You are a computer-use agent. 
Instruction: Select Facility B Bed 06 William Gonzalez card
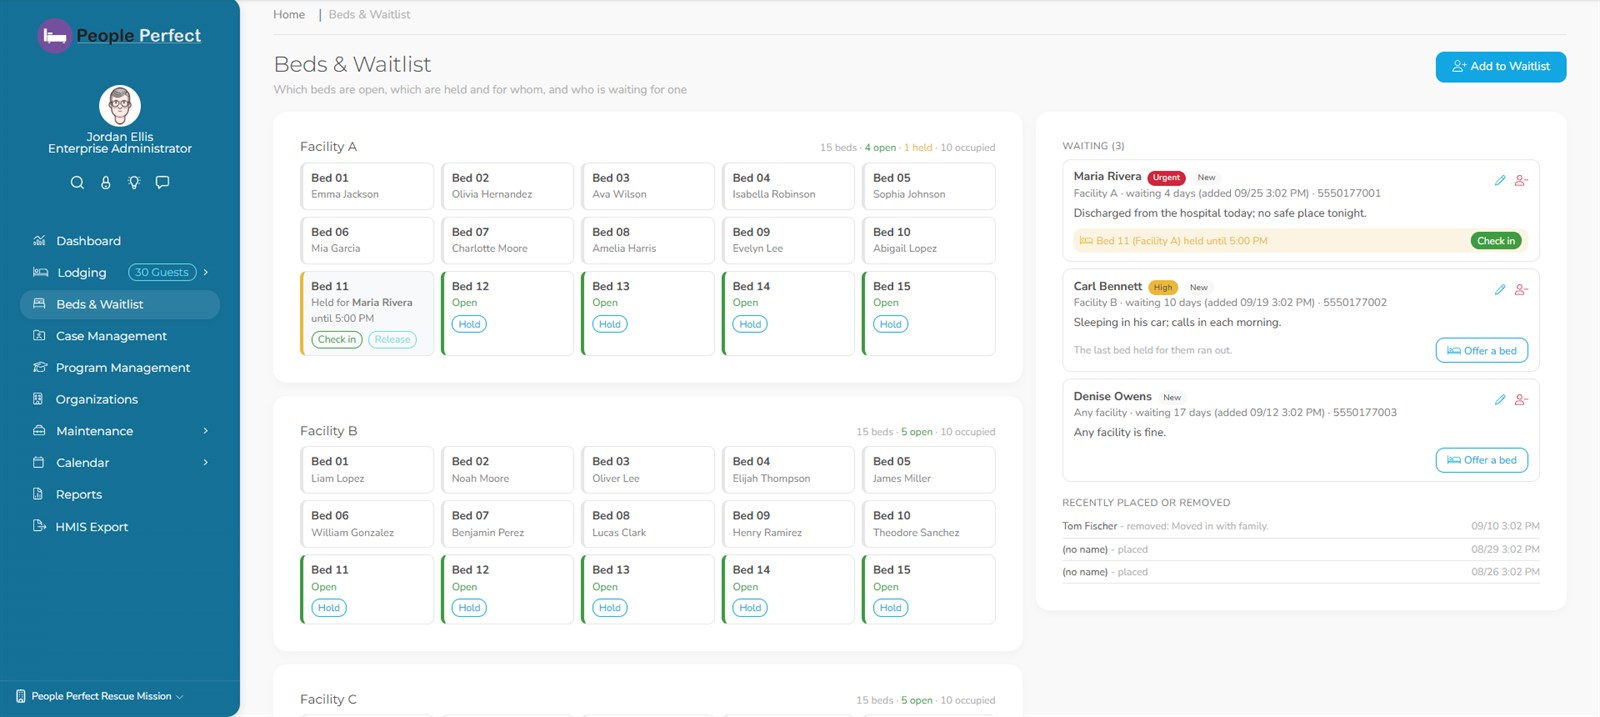[x=367, y=524]
